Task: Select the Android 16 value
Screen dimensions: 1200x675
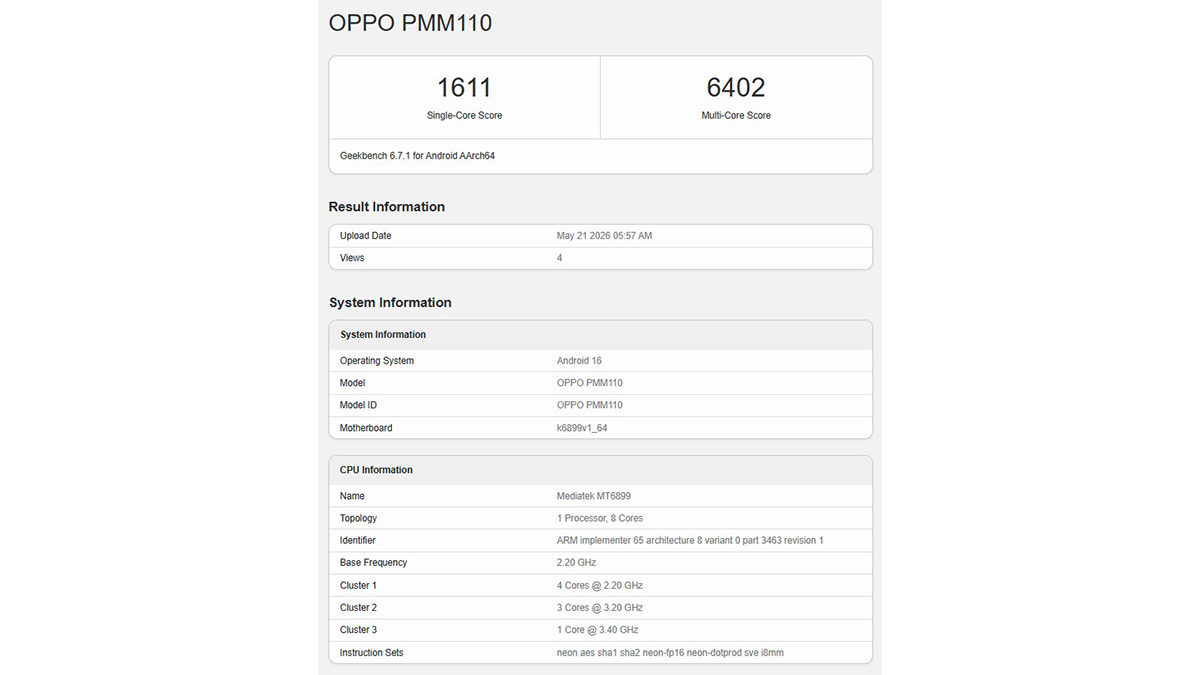Action: tap(579, 361)
